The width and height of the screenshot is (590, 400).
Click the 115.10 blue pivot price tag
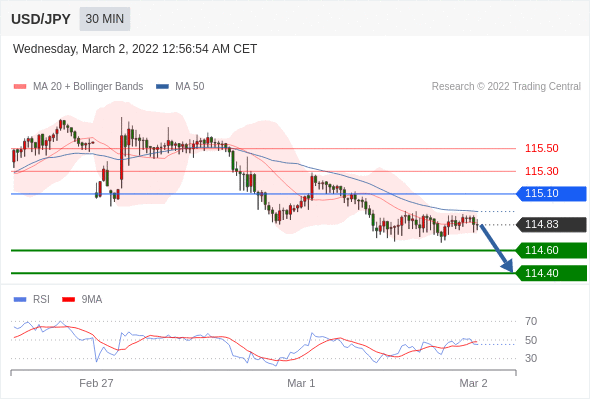tap(551, 193)
